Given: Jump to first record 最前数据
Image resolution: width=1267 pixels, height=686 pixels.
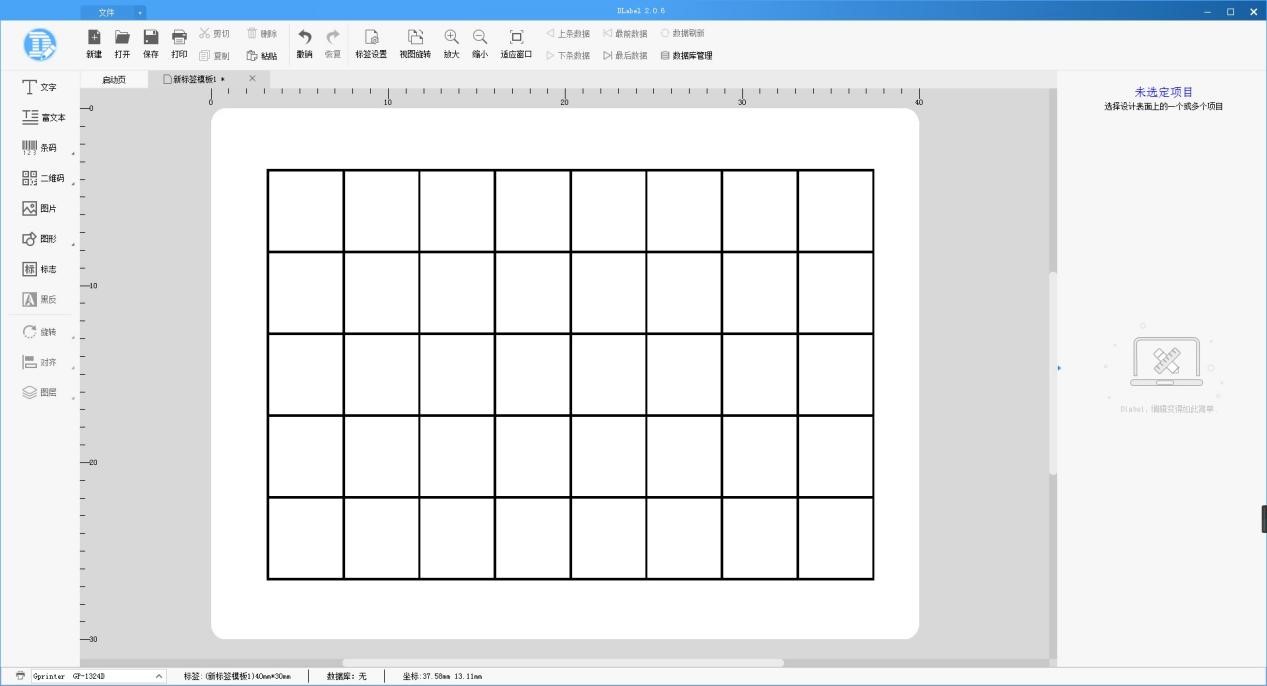Looking at the screenshot, I should (625, 33).
